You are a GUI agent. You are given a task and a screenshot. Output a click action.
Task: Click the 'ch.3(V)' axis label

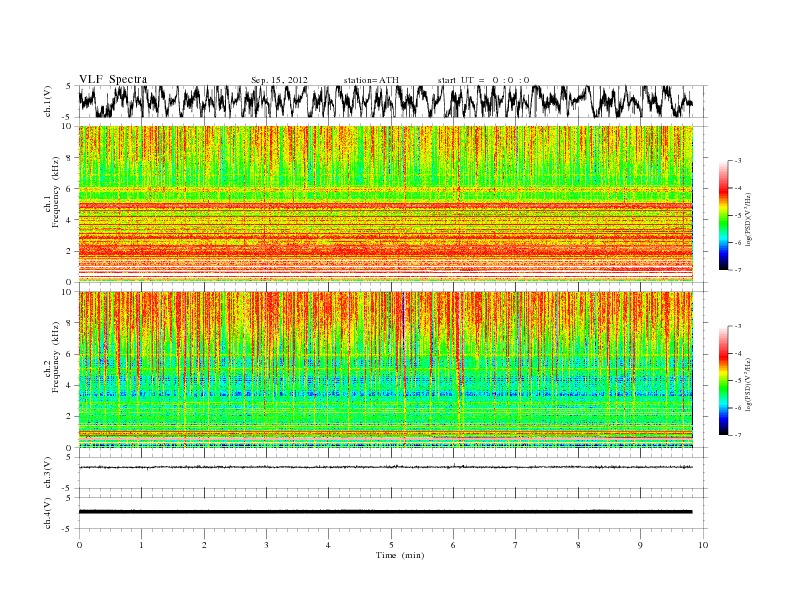(x=48, y=473)
